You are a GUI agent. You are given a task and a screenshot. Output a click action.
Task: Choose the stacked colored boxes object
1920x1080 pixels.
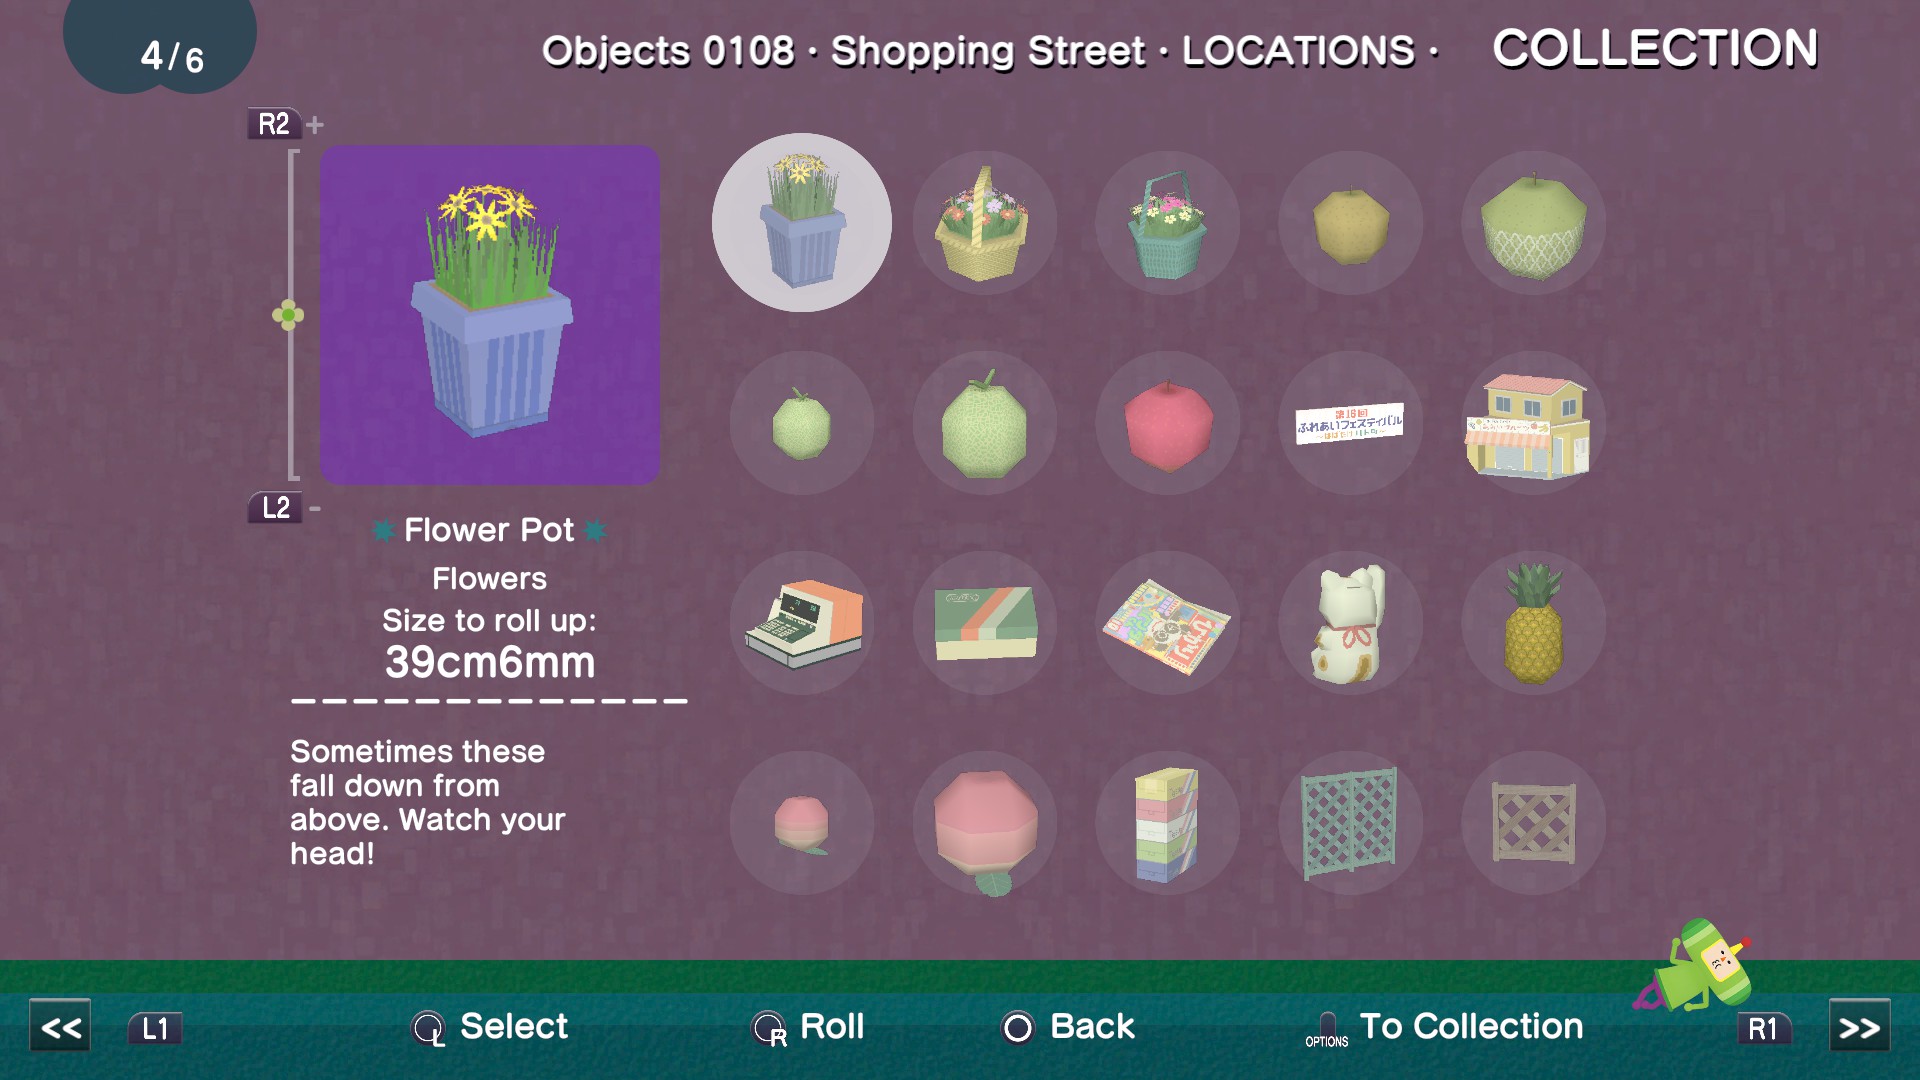click(1167, 824)
